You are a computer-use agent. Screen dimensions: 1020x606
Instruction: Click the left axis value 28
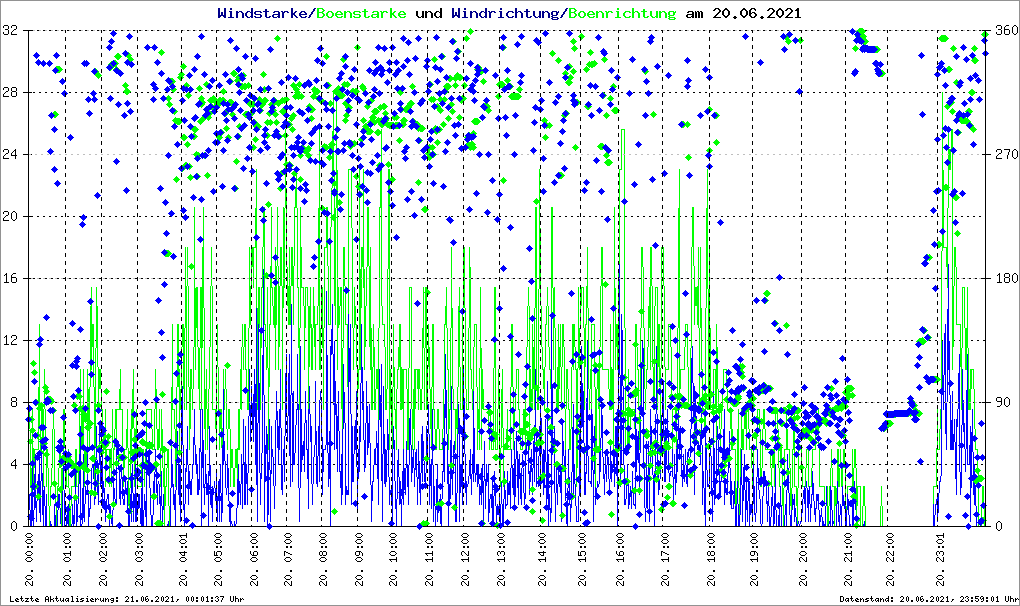(x=12, y=93)
